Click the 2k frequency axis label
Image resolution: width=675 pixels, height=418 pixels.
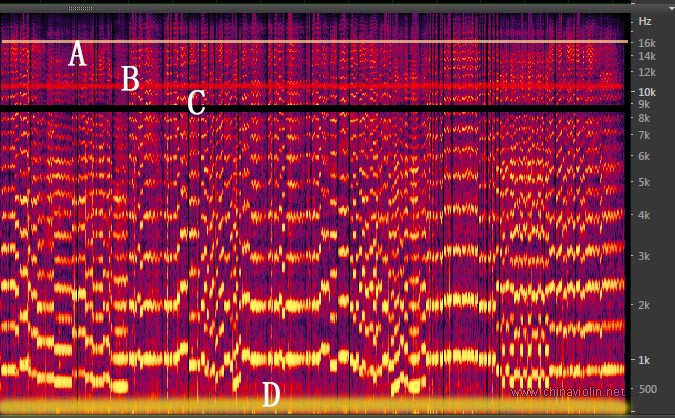coord(645,305)
